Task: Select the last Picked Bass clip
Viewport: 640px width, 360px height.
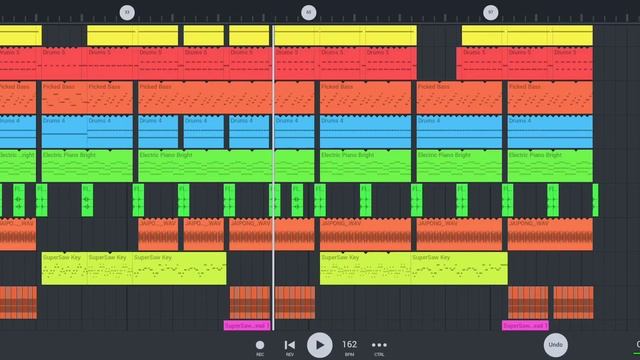Action: coord(550,98)
